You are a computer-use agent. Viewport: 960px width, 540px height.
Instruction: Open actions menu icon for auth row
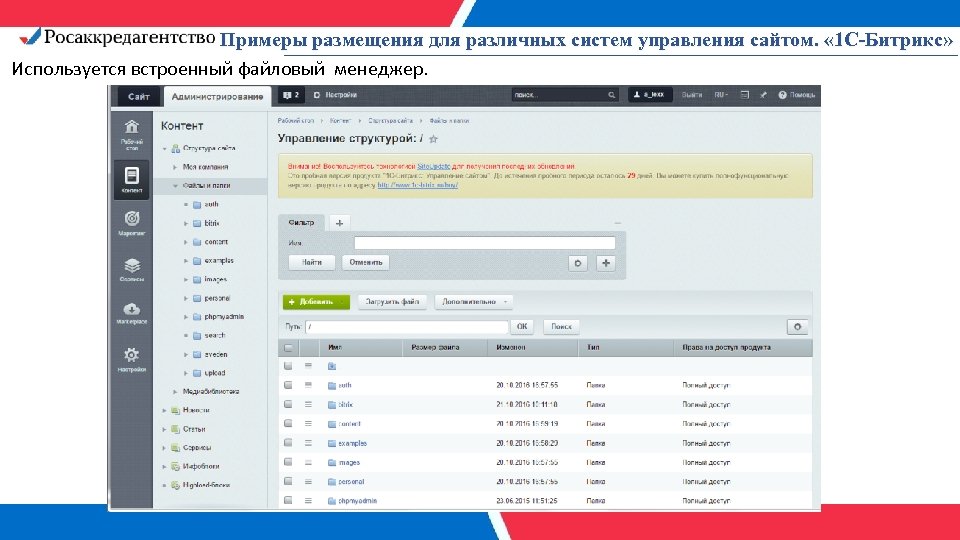tap(309, 385)
